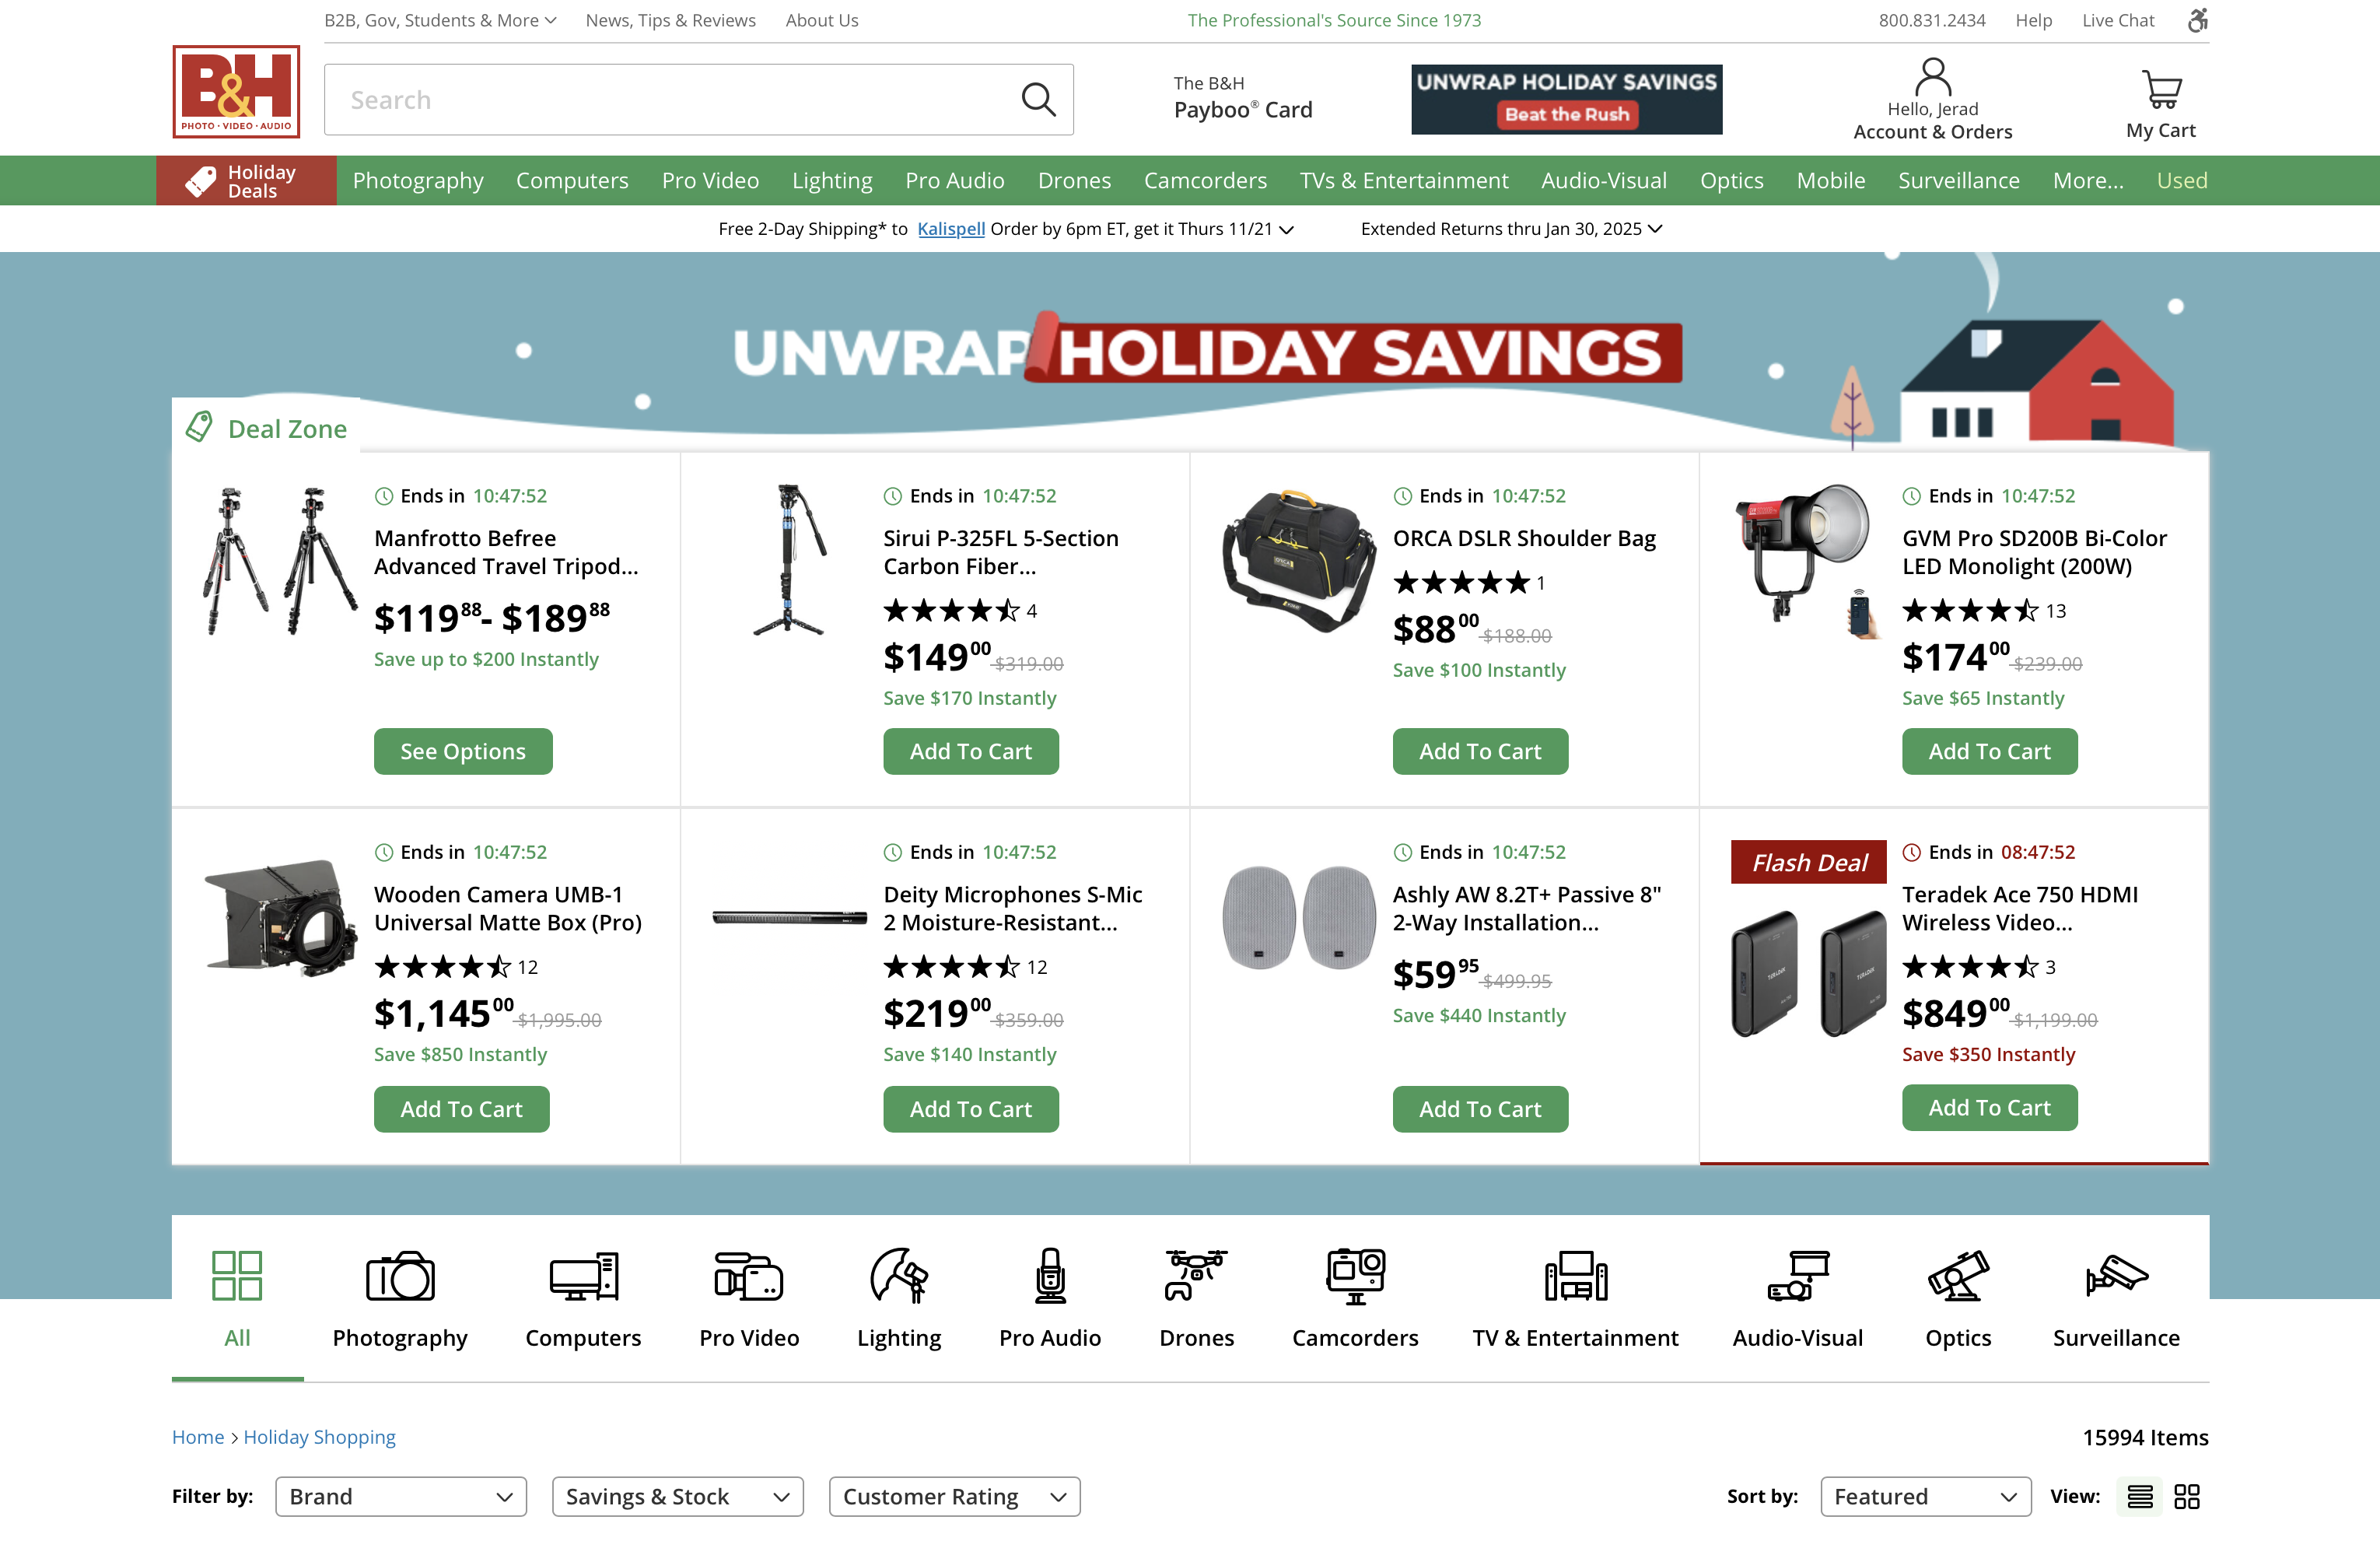Select the Camcorders category icon

pos(1355,1276)
